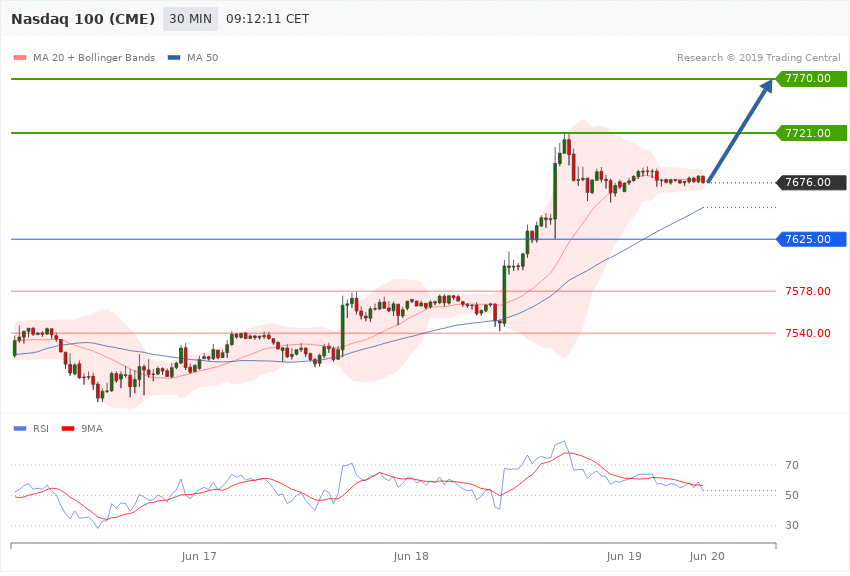Viewport: 850px width, 576px height.
Task: Click the RSI 70 level label
Action: point(791,465)
